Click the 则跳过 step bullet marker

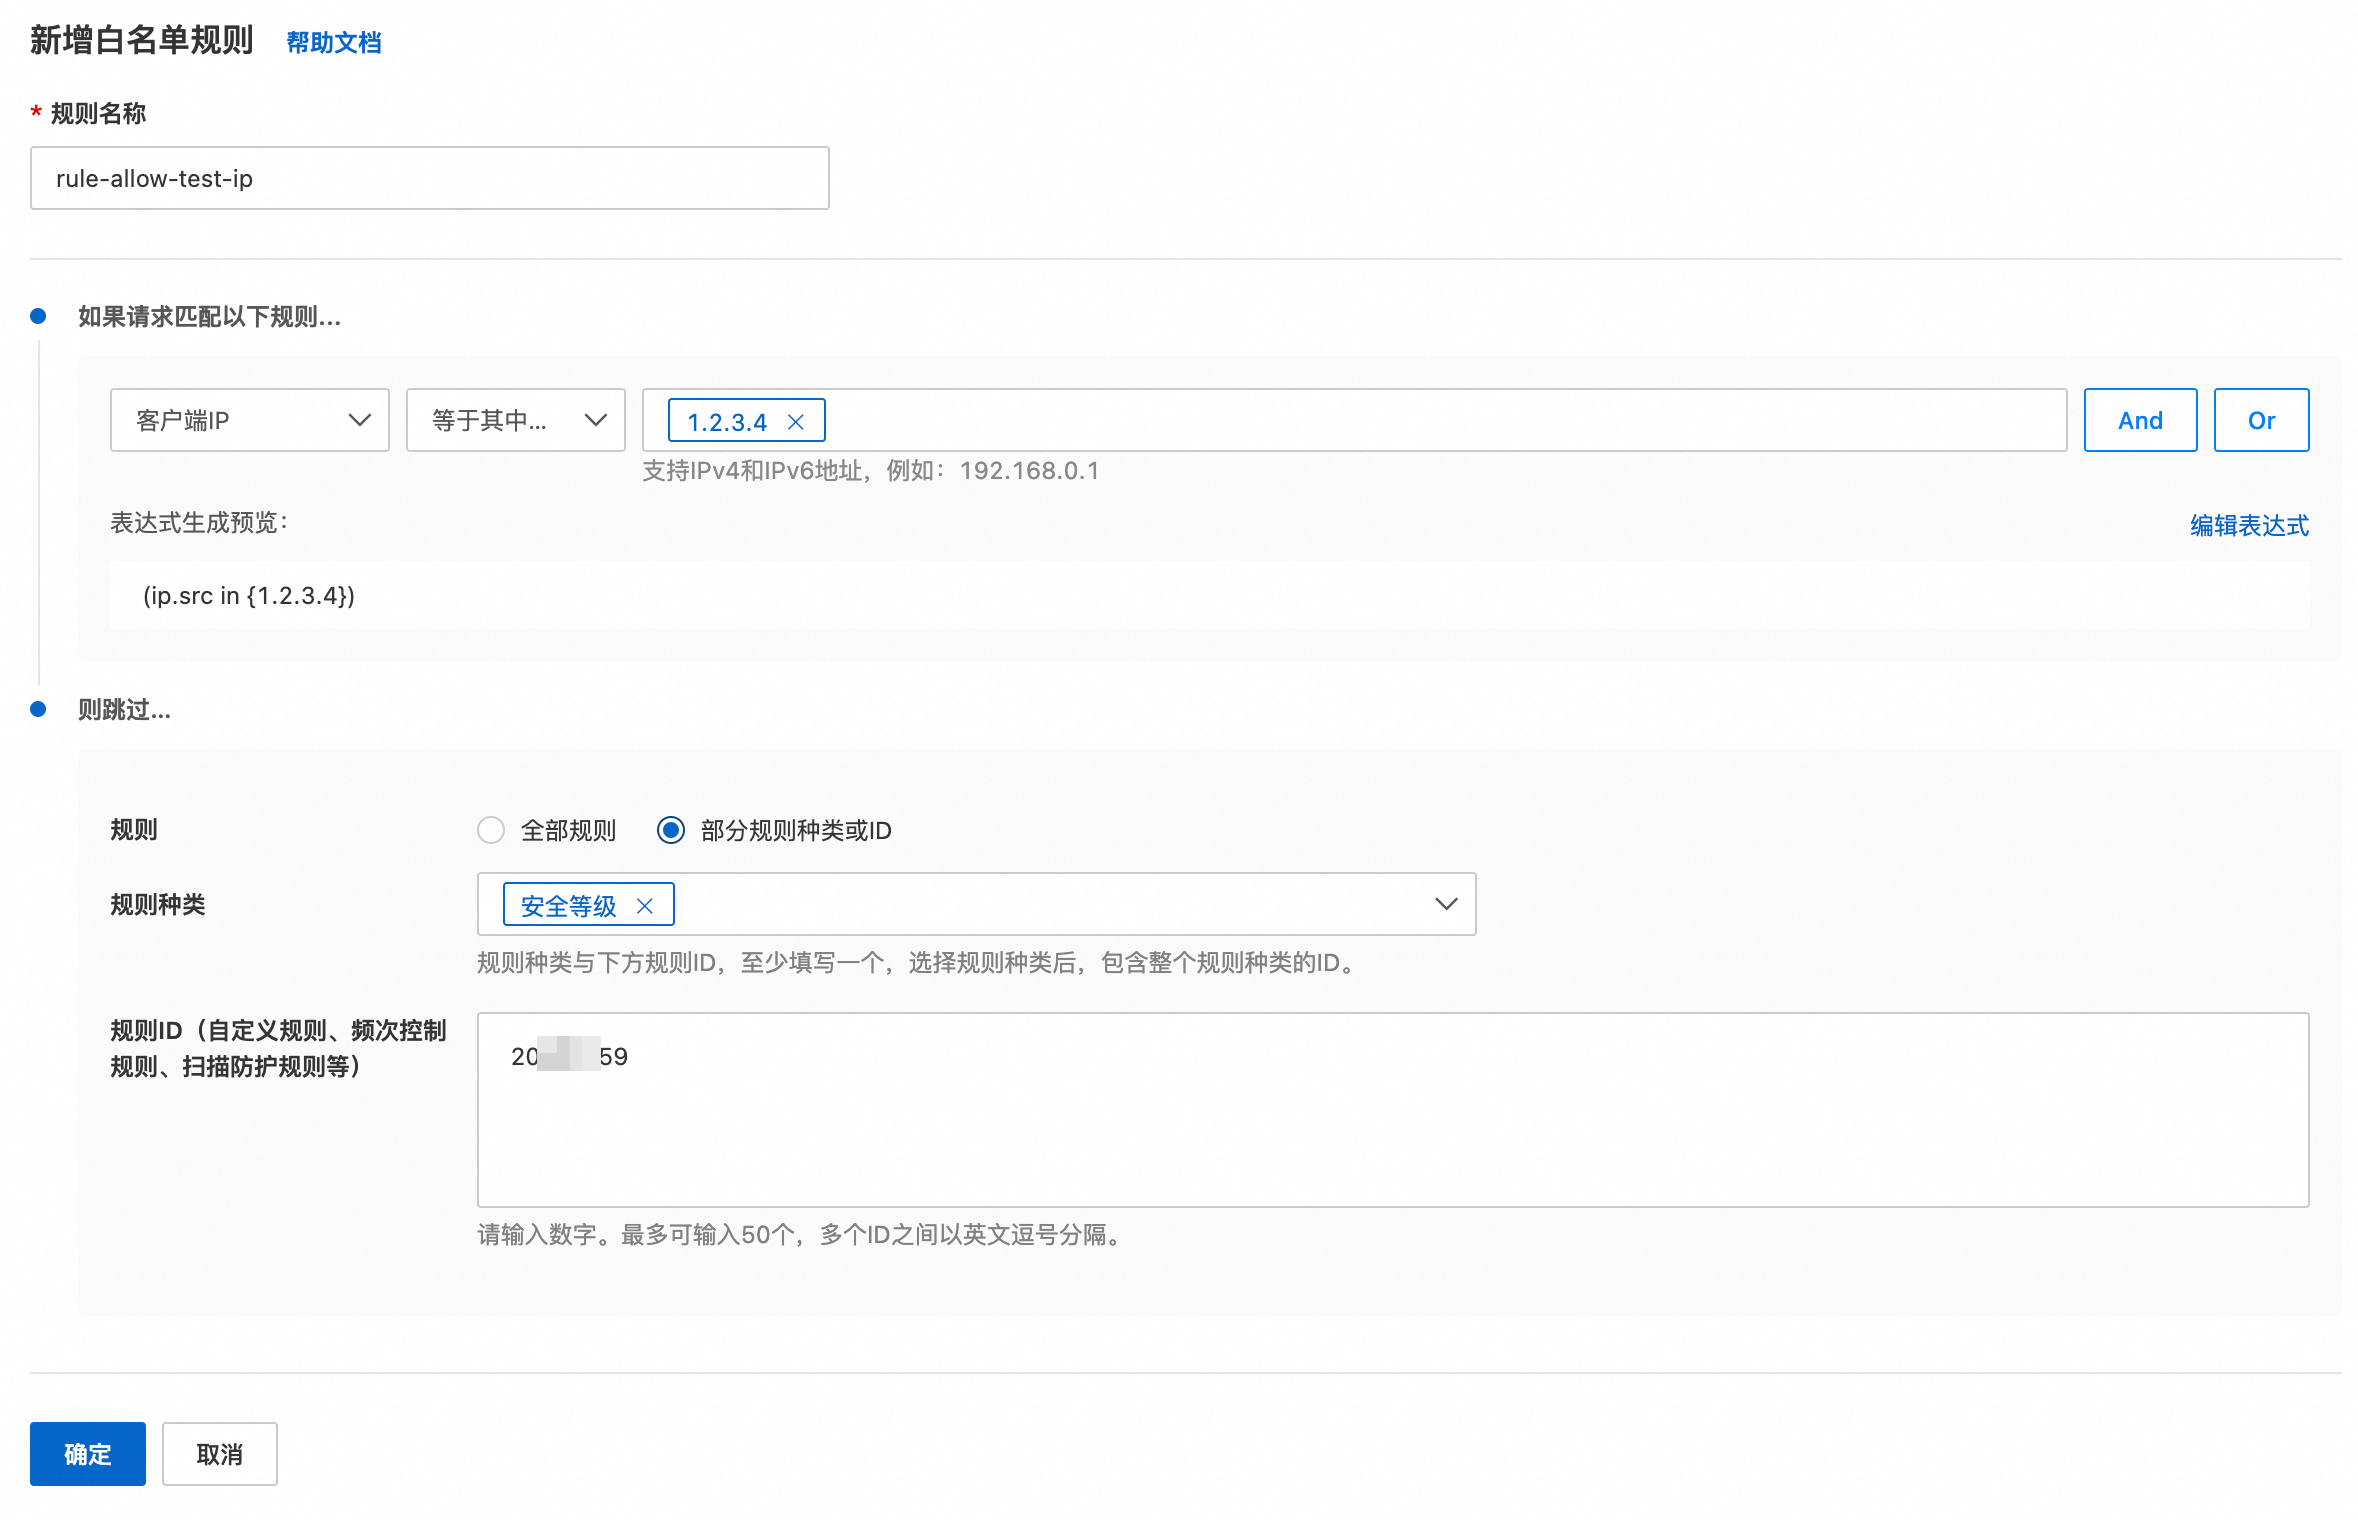coord(38,709)
